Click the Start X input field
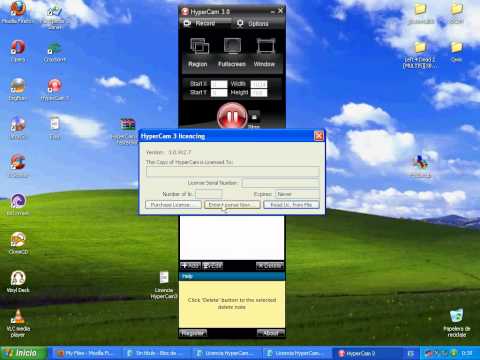Screen dimensions: 480x360 click(x=219, y=84)
